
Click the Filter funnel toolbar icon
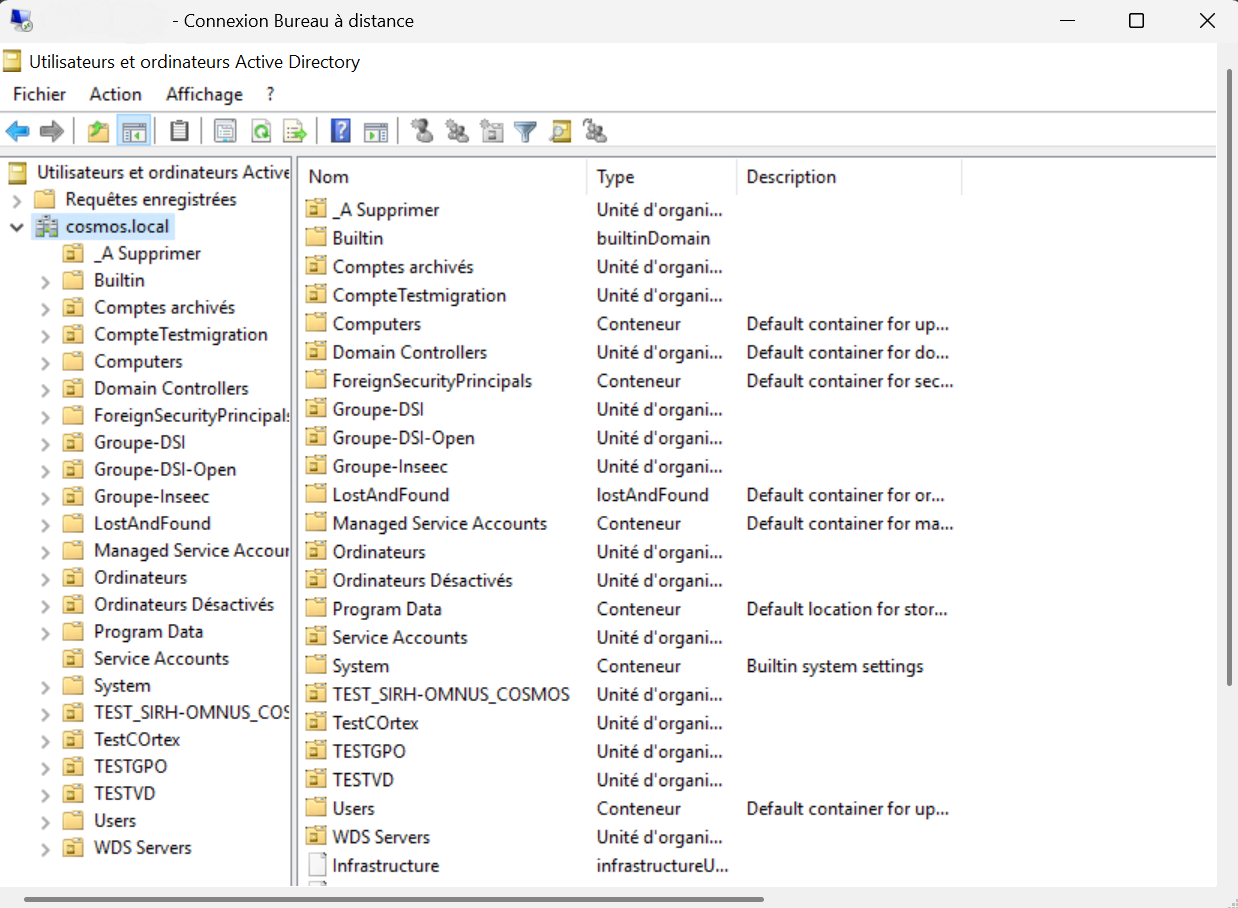coord(525,131)
